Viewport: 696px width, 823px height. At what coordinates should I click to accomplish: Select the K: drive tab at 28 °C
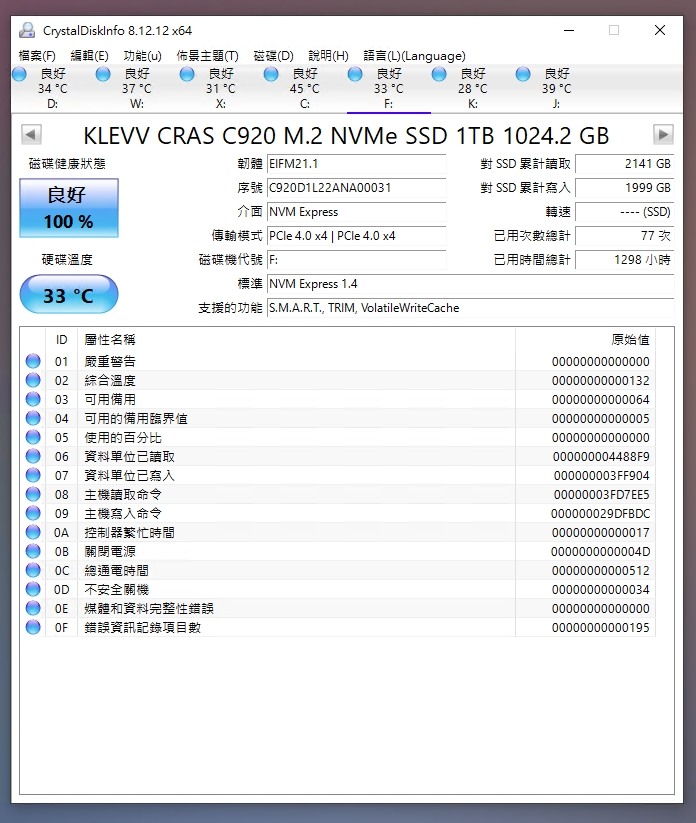coord(473,88)
